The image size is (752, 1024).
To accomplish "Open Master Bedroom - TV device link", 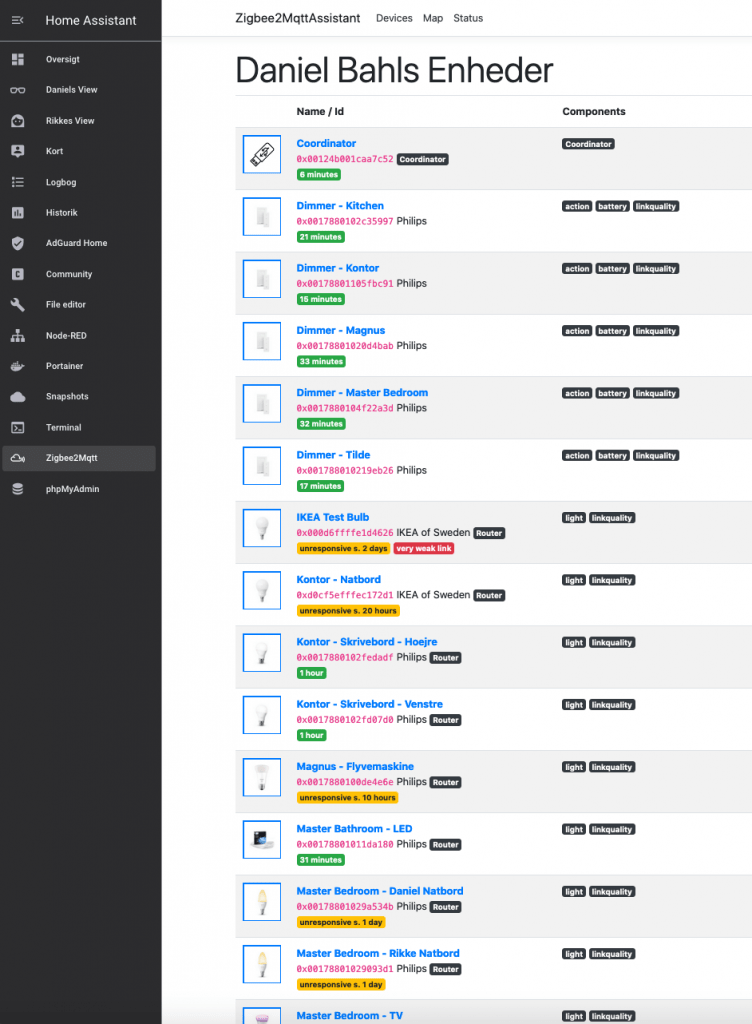I will pos(350,1016).
